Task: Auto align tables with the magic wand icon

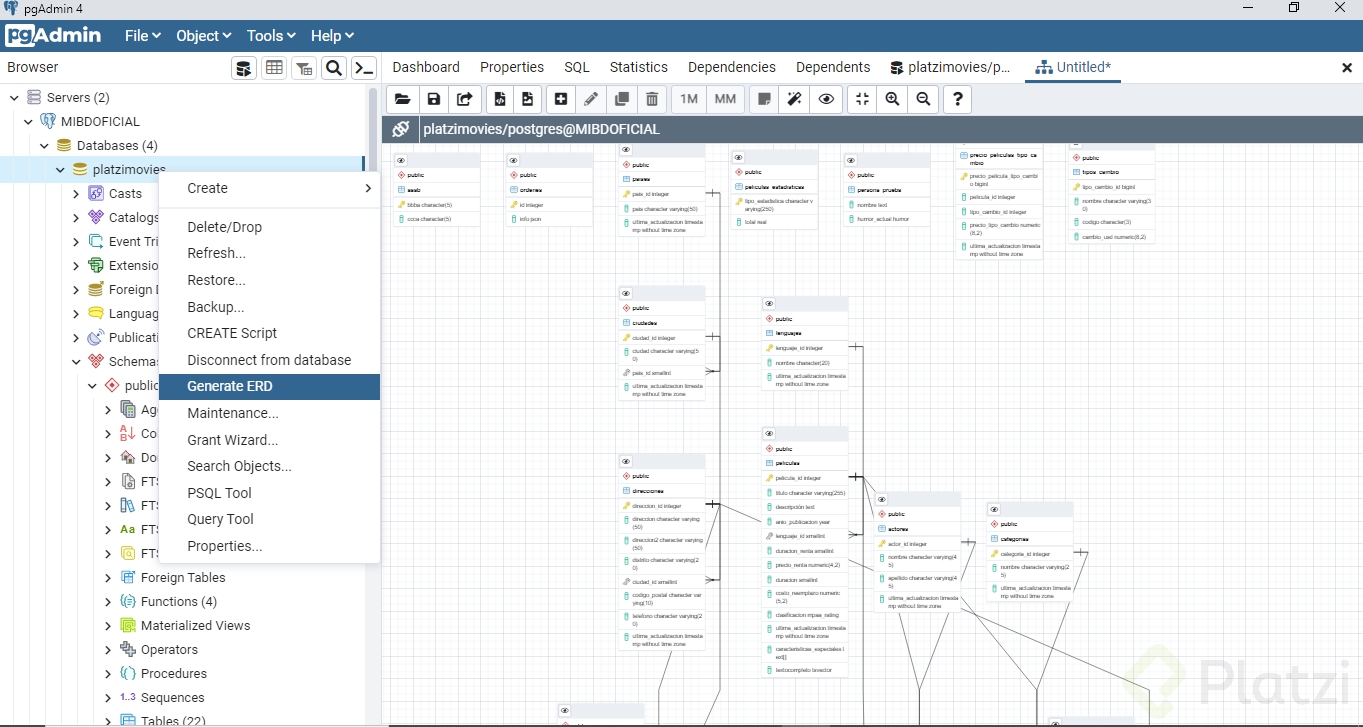Action: pos(795,99)
